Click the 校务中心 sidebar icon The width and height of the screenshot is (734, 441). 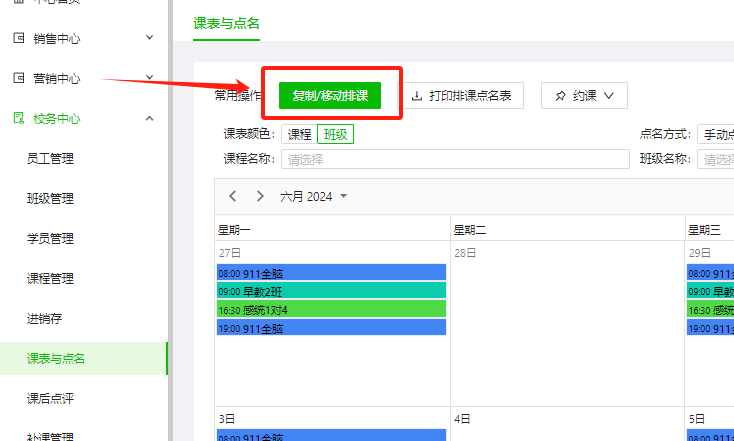click(x=18, y=119)
